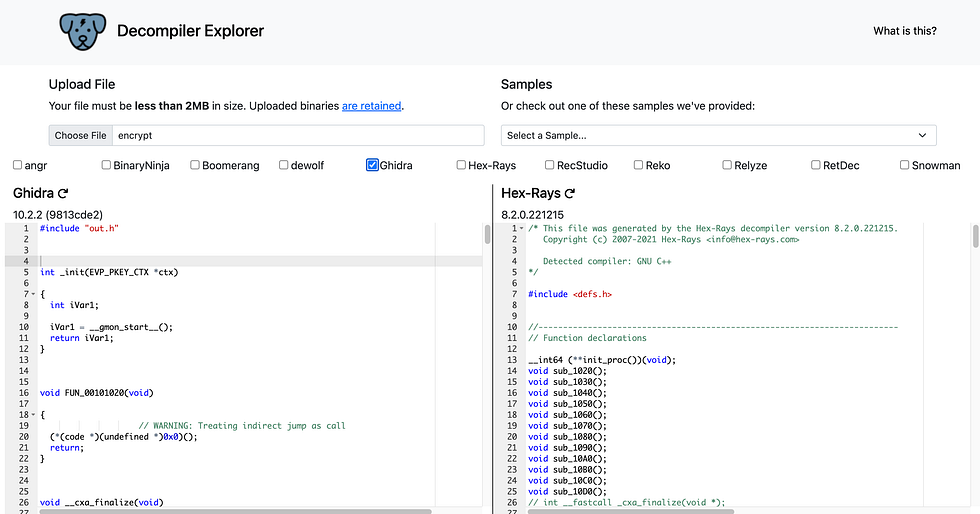Rerun Ghidra with its refresh icon
The width and height of the screenshot is (980, 514).
62,193
